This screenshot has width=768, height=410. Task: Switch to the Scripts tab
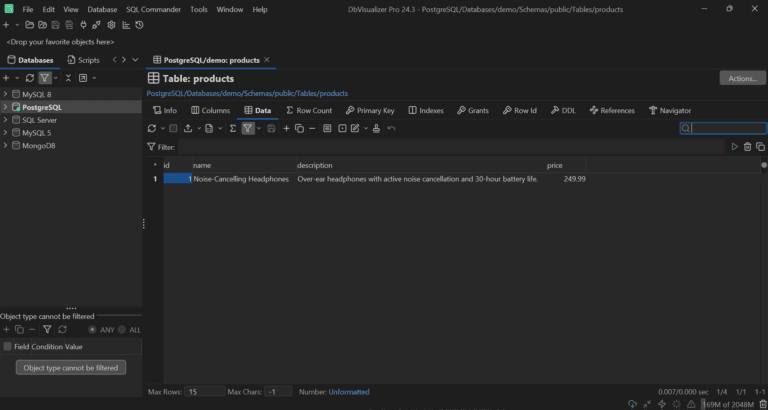[x=83, y=60]
